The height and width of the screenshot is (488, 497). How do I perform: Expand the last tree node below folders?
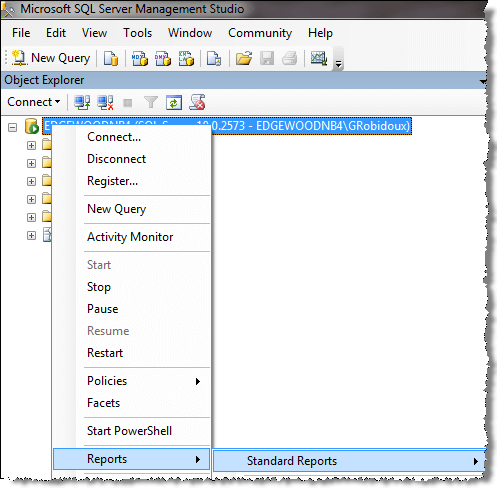(31, 235)
